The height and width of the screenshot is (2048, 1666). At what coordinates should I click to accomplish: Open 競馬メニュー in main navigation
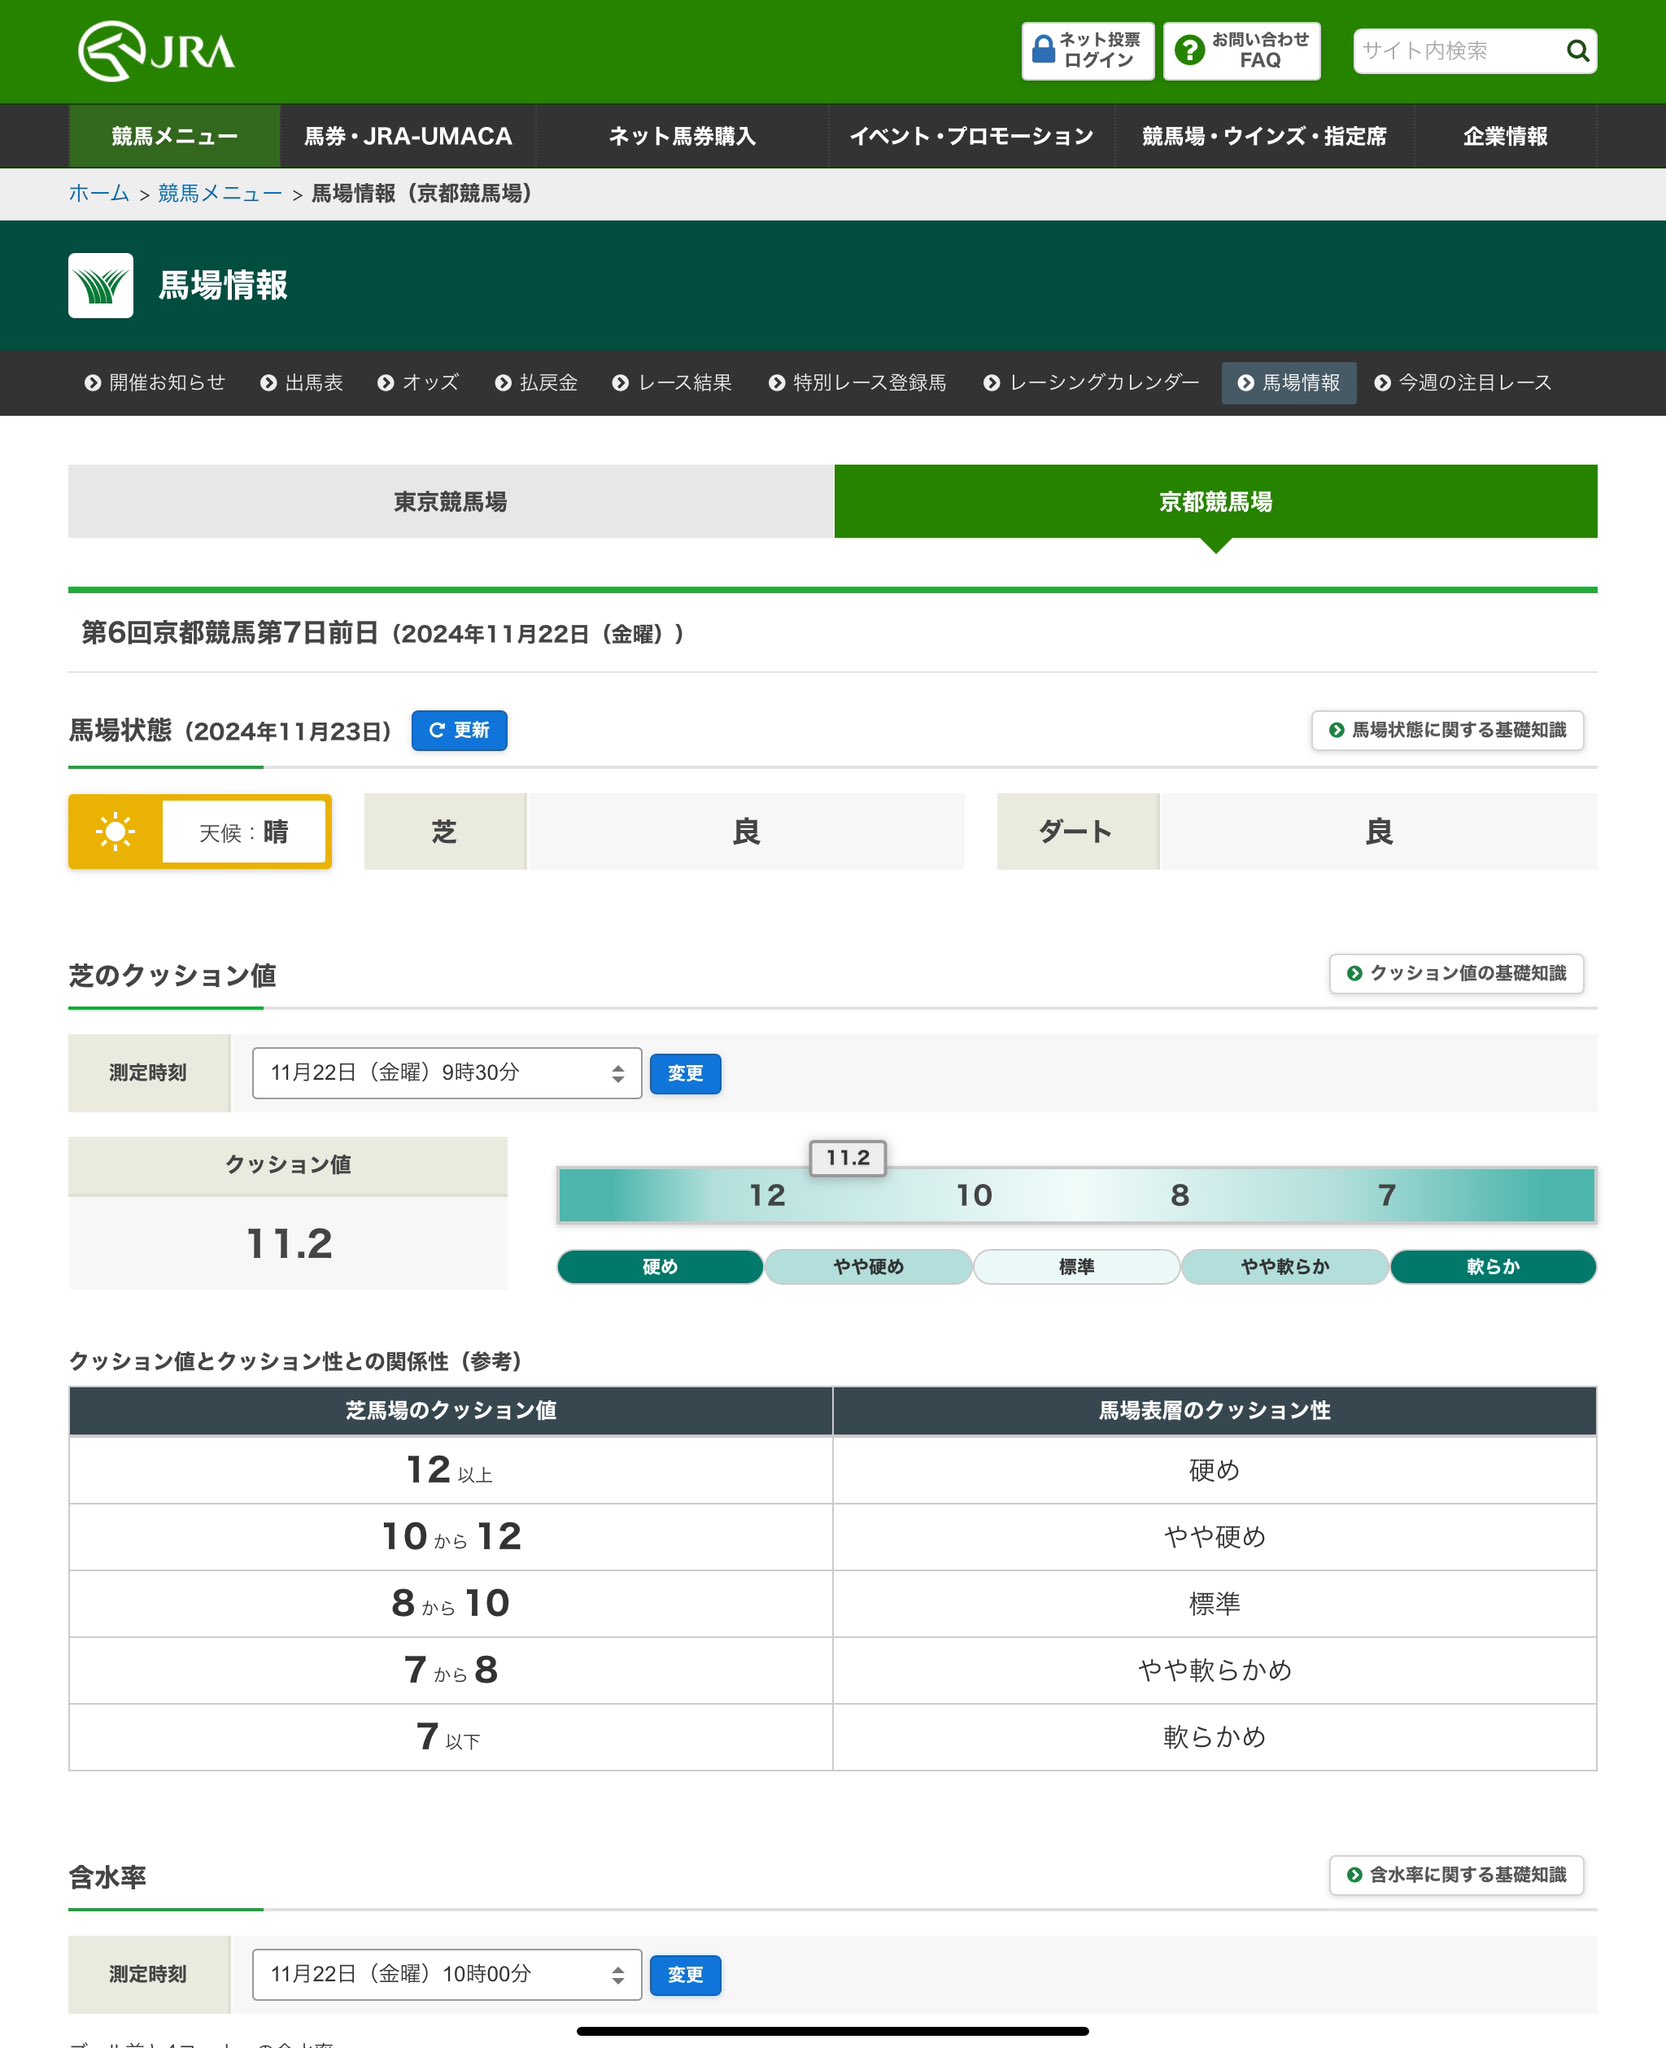click(174, 136)
